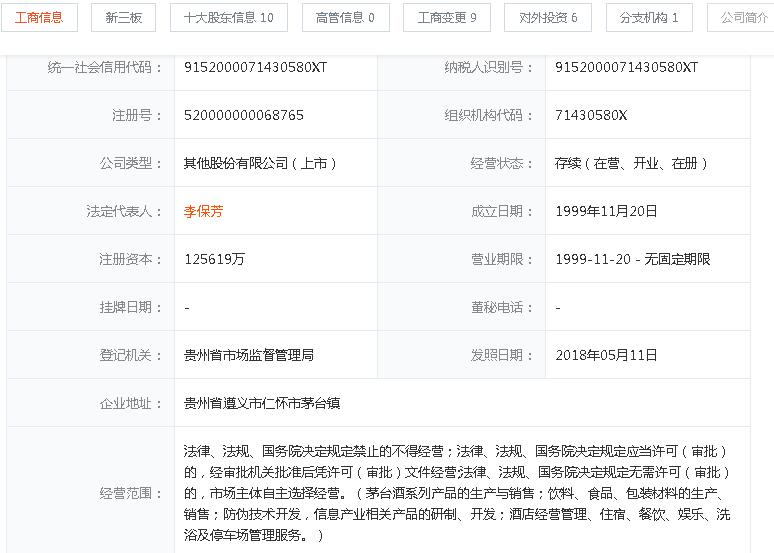Click company type 其他股份有限公司（上市）
This screenshot has width=774, height=553.
260,163
